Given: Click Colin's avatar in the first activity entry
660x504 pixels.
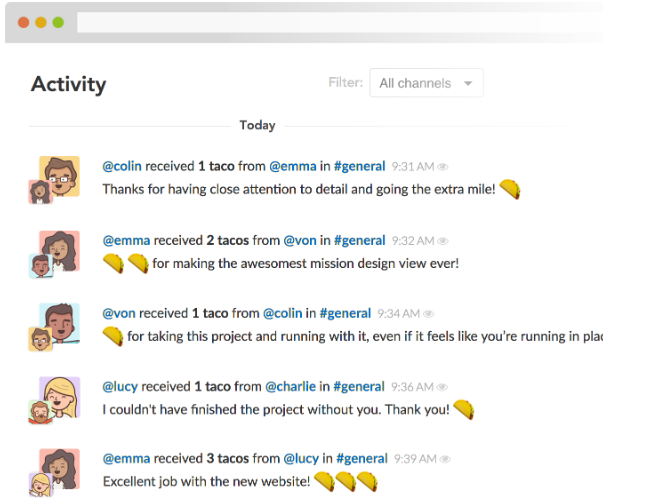Looking at the screenshot, I should (x=60, y=176).
